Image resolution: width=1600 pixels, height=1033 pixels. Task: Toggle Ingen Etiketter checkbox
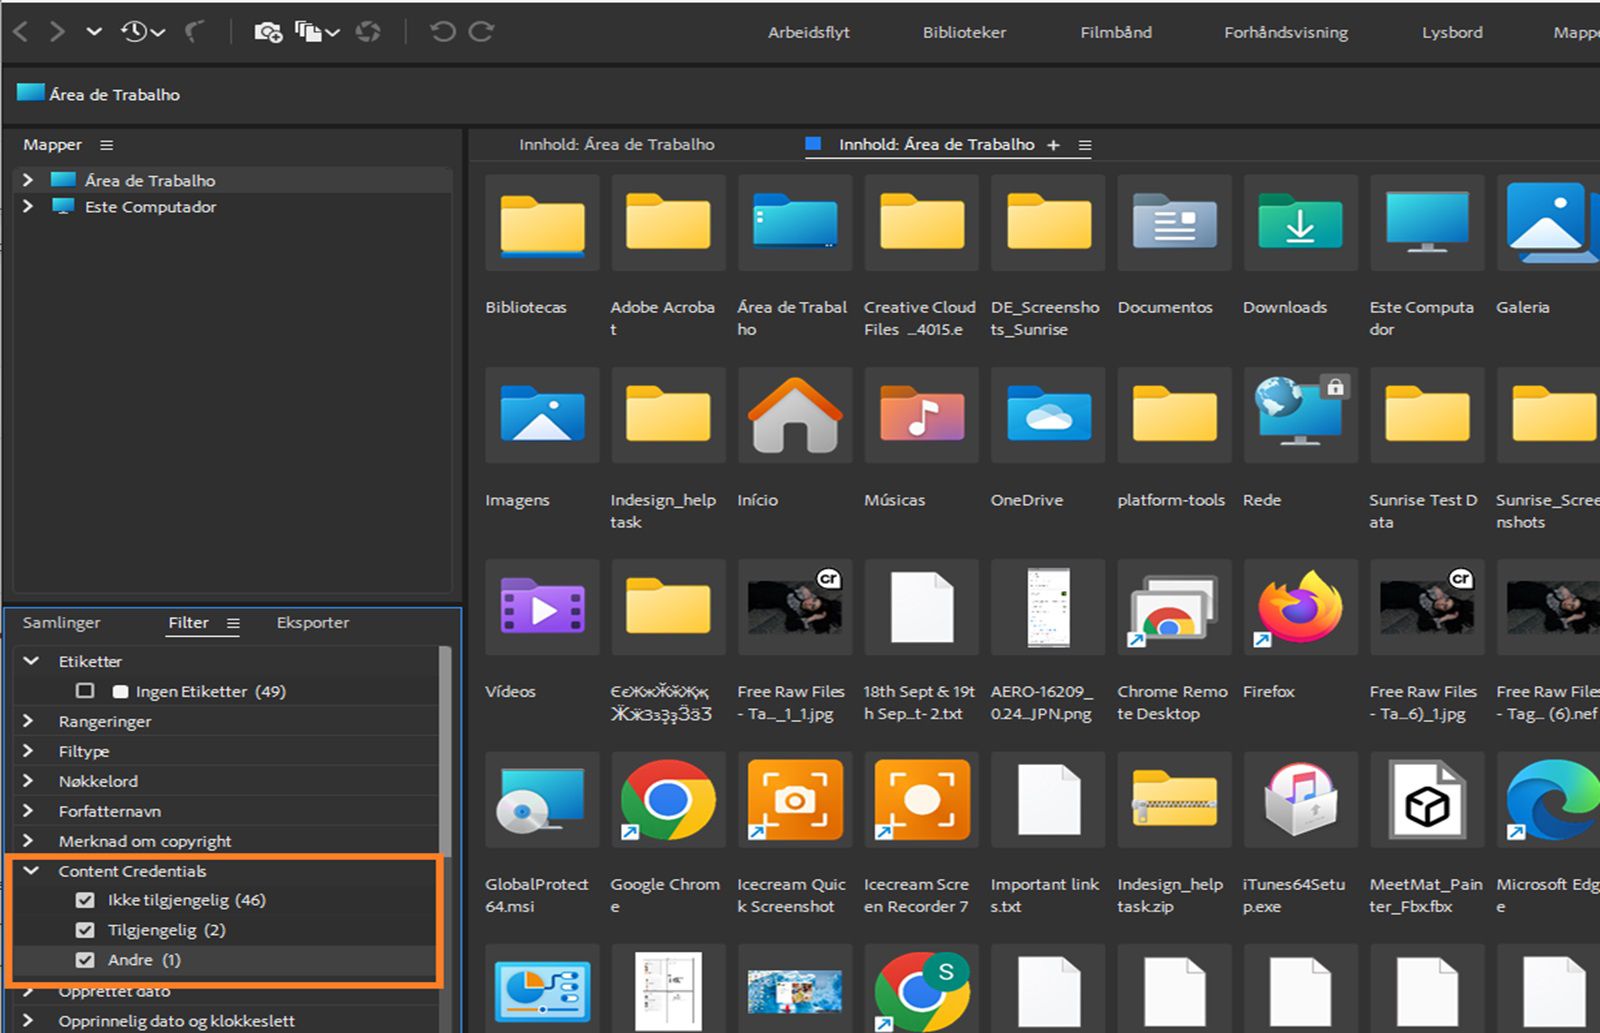coord(85,691)
